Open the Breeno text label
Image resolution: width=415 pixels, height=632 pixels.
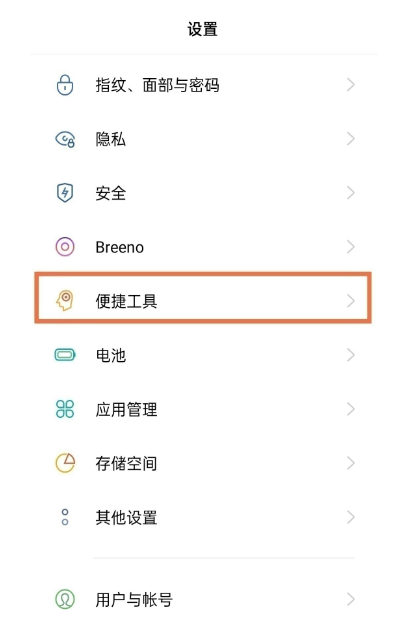tap(120, 247)
